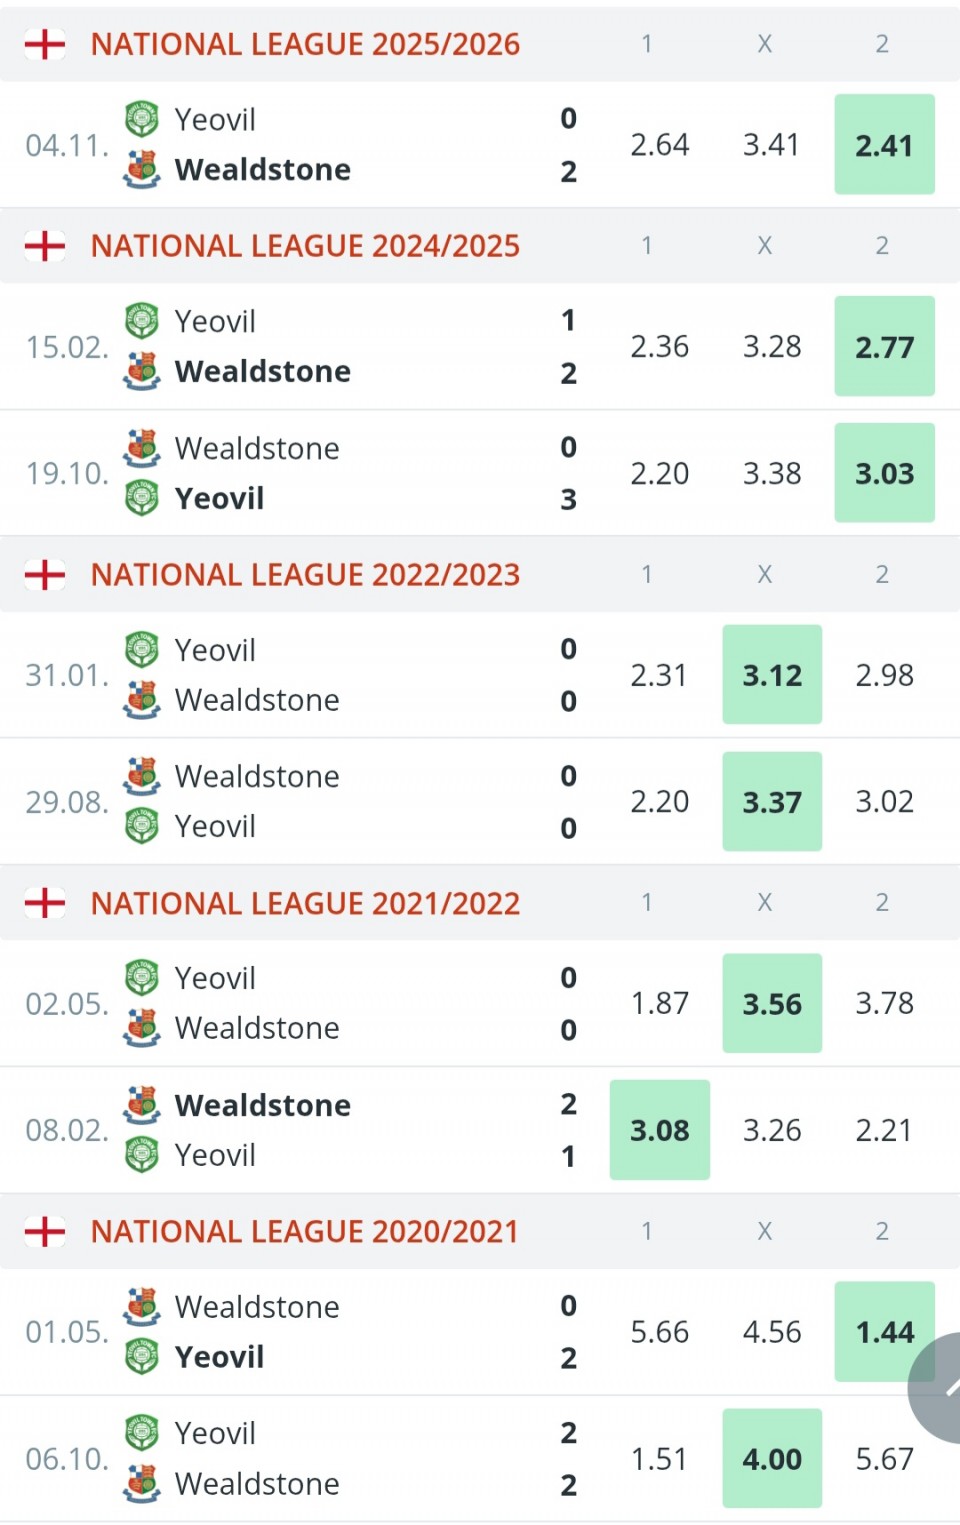Open National League 2024/2025 league header

coord(305,246)
